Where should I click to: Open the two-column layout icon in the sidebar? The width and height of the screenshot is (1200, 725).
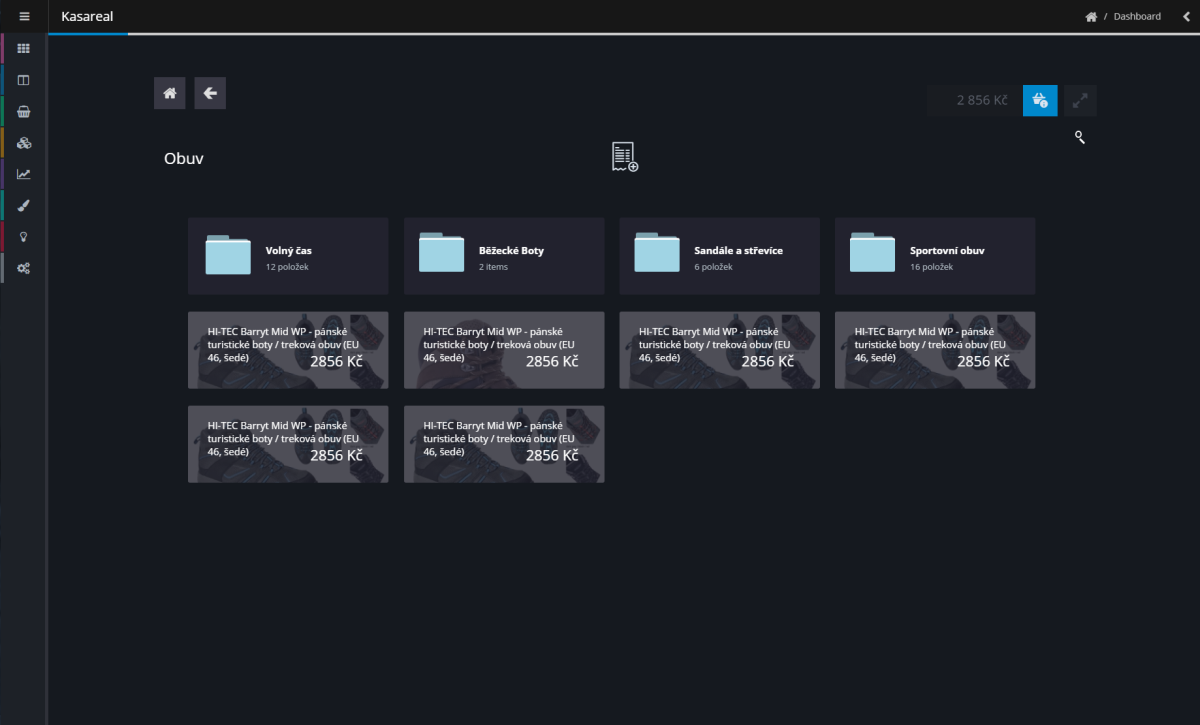point(24,80)
